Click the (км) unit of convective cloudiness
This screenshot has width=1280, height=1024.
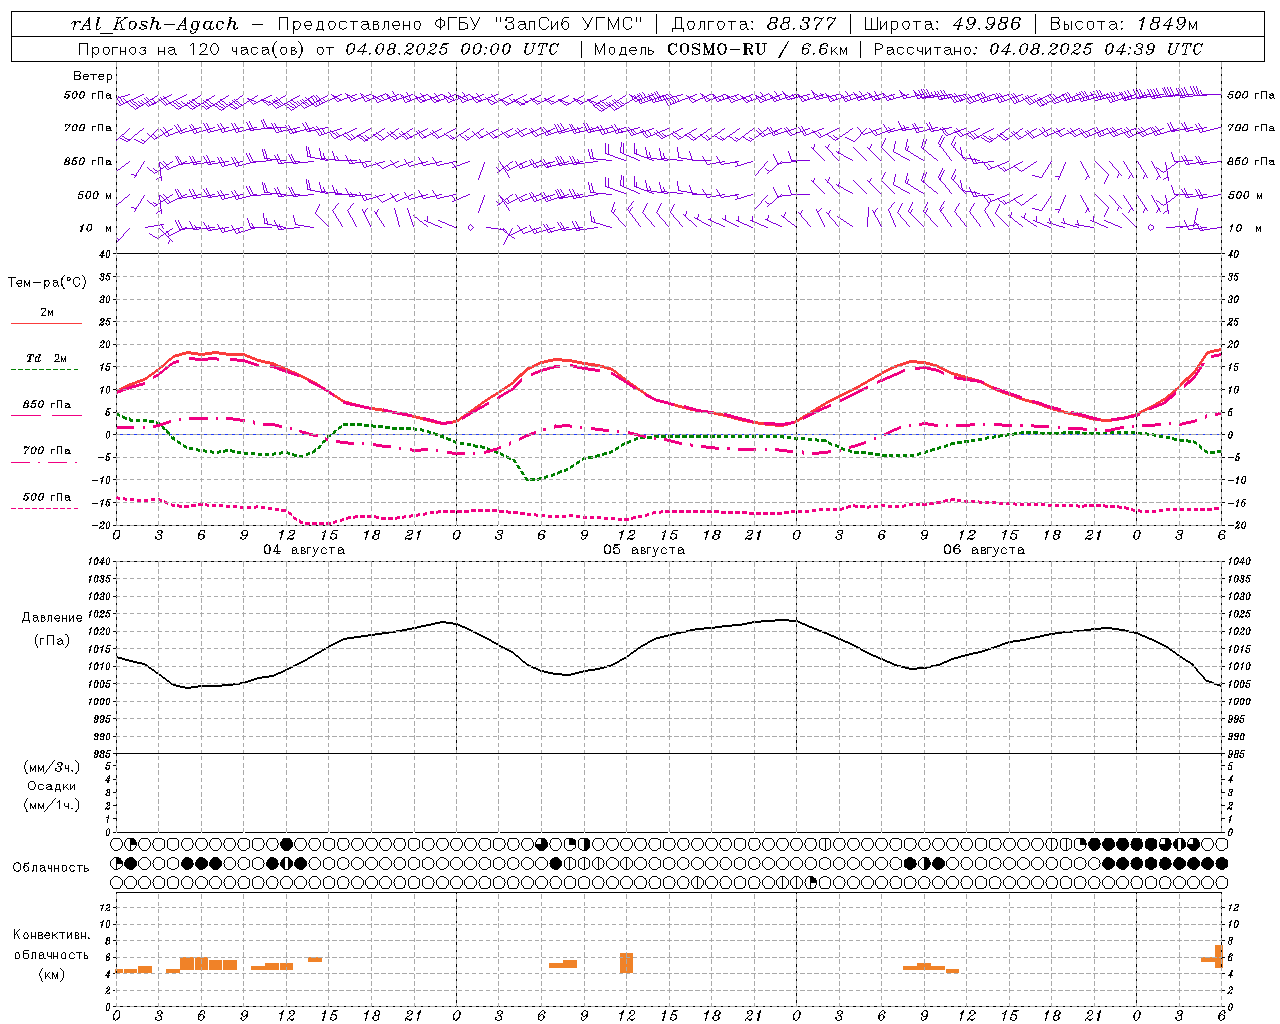click(52, 973)
